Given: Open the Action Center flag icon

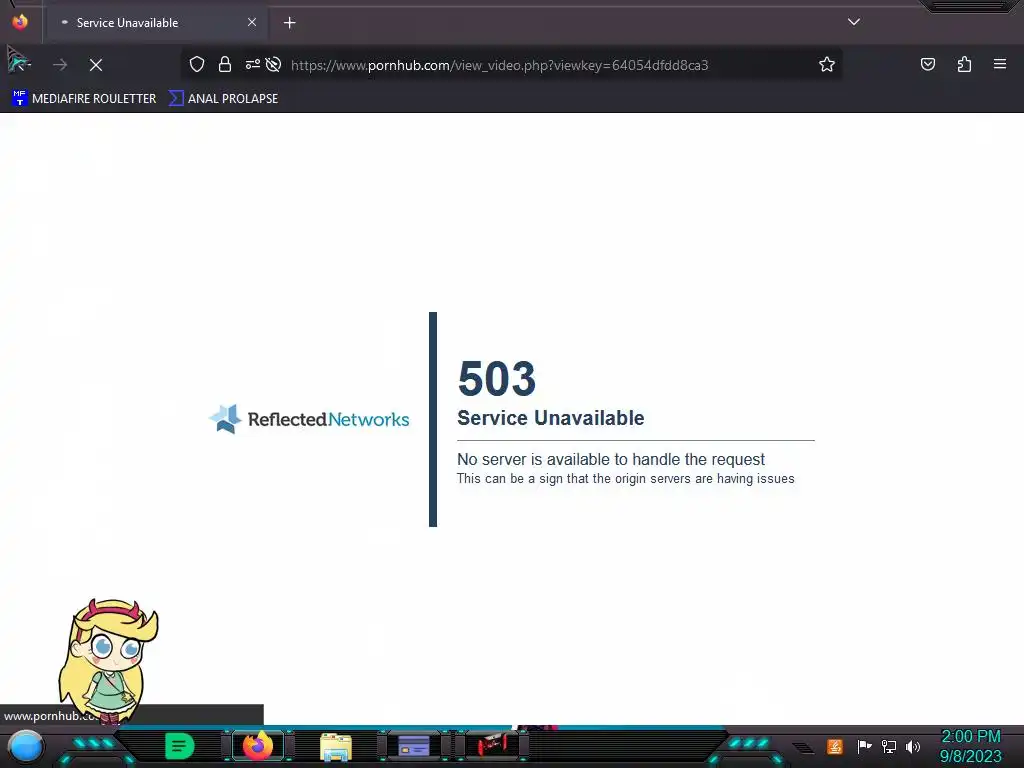Looking at the screenshot, I should [x=864, y=746].
